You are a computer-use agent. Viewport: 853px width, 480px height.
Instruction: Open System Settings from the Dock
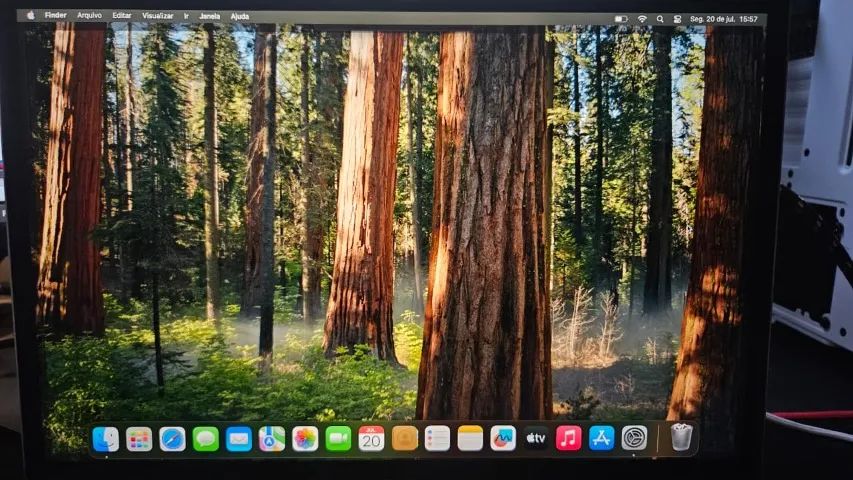(x=634, y=439)
